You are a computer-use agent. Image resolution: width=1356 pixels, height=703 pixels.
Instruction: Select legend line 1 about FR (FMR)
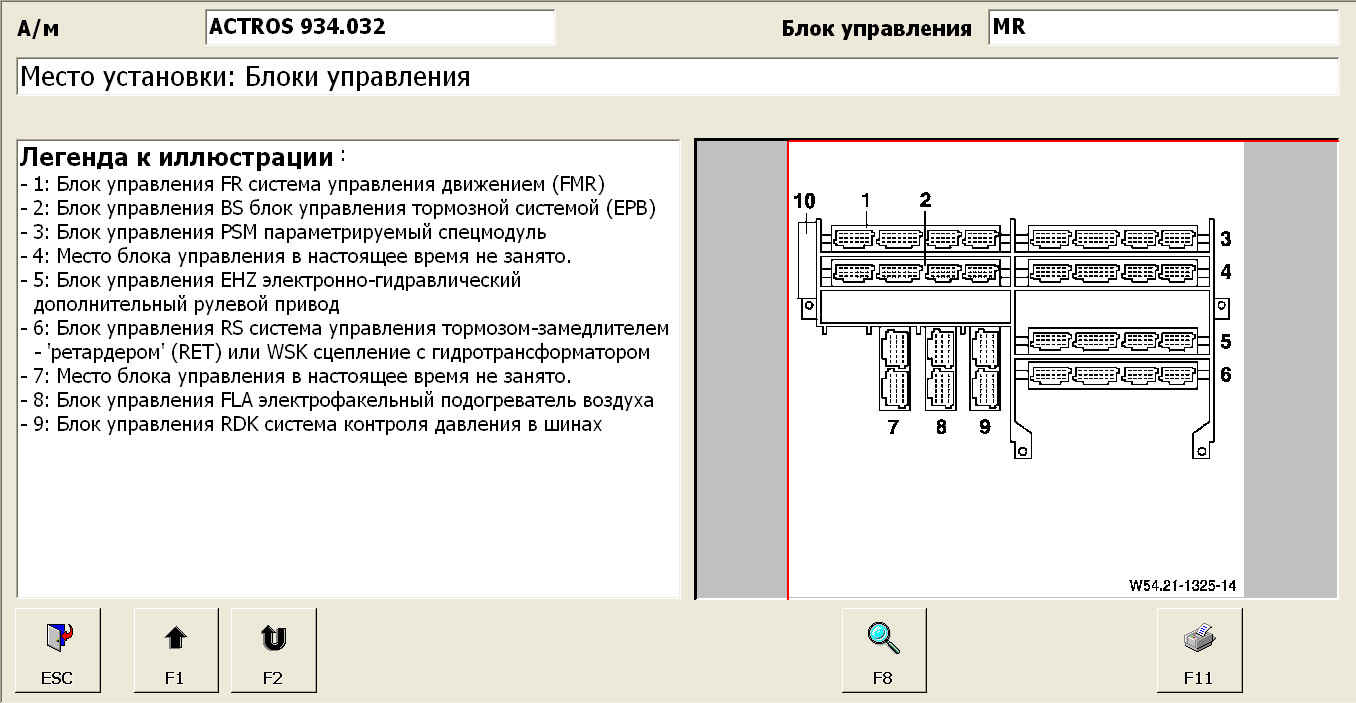tap(313, 184)
